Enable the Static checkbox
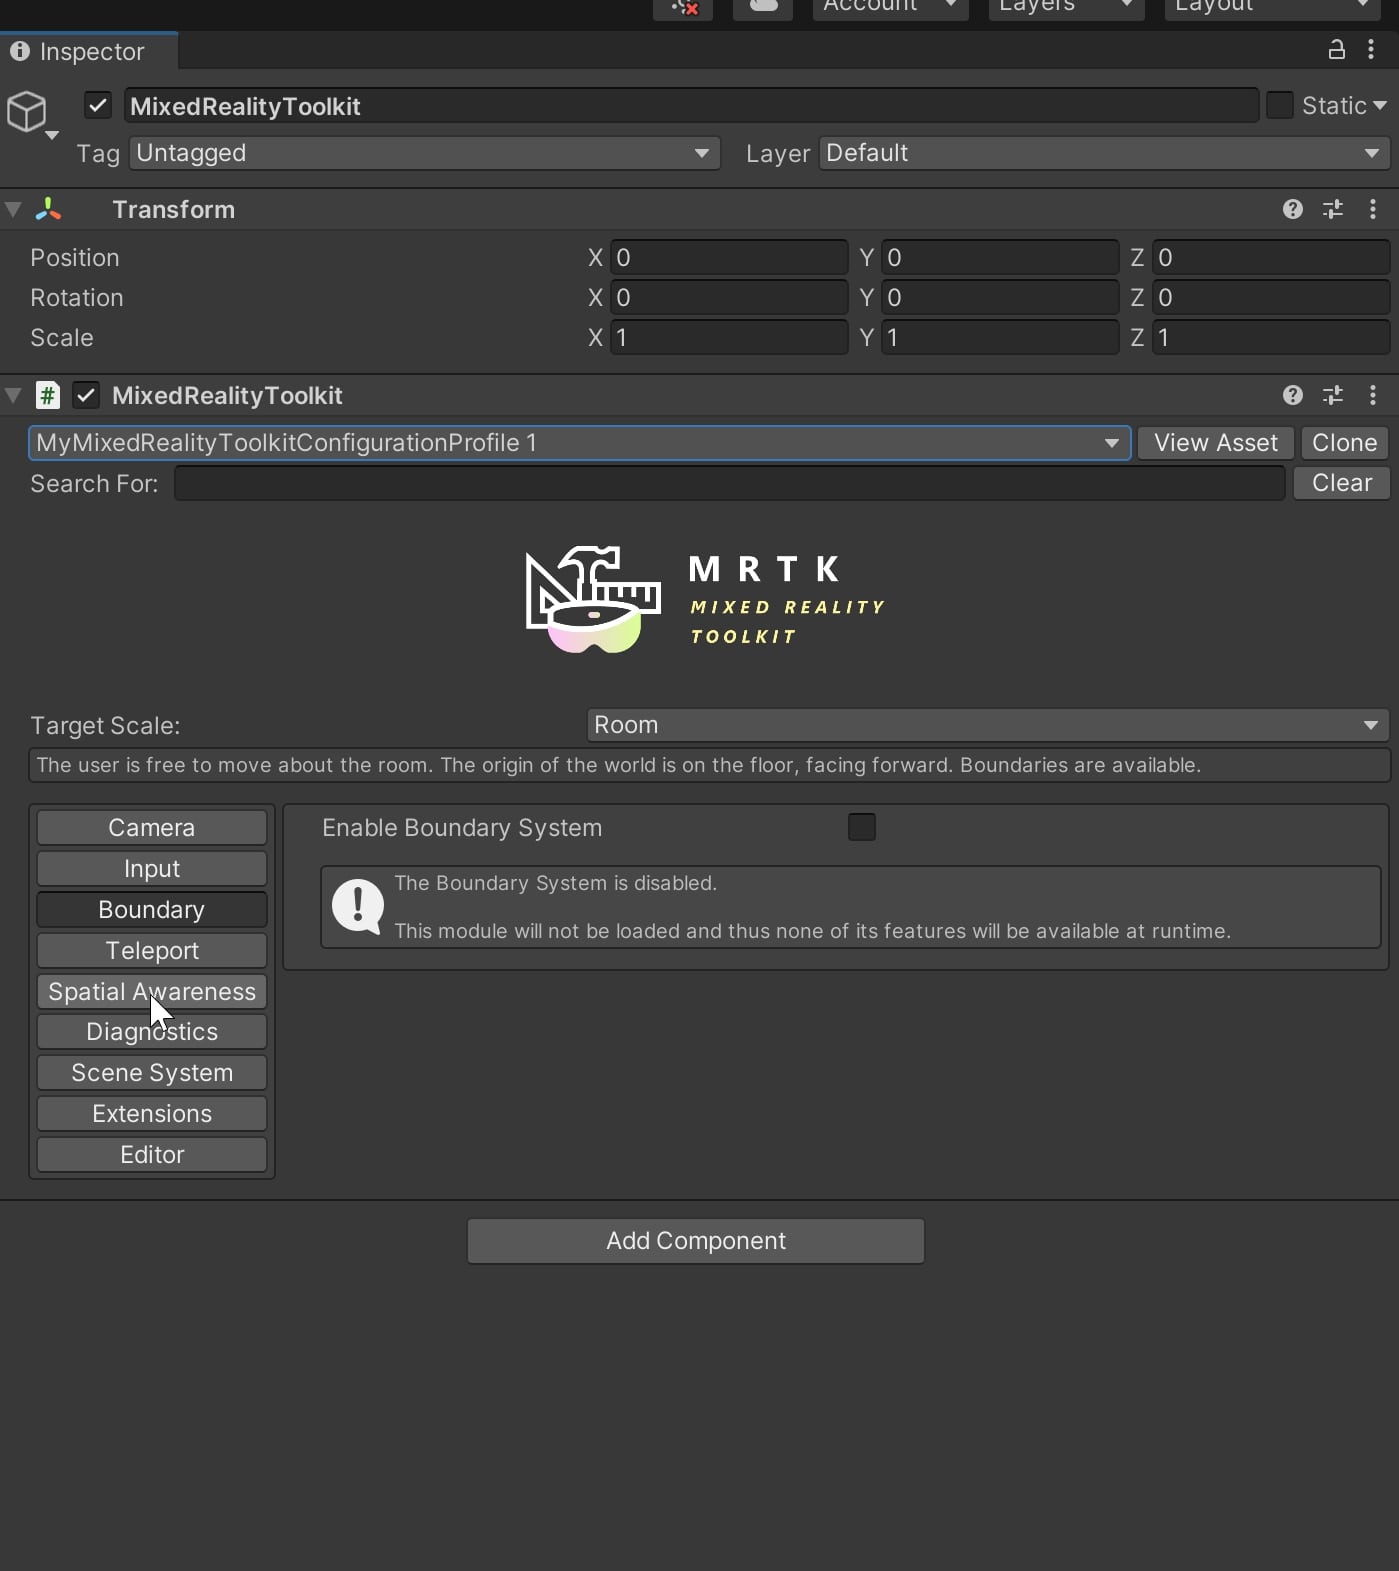 pyautogui.click(x=1280, y=105)
